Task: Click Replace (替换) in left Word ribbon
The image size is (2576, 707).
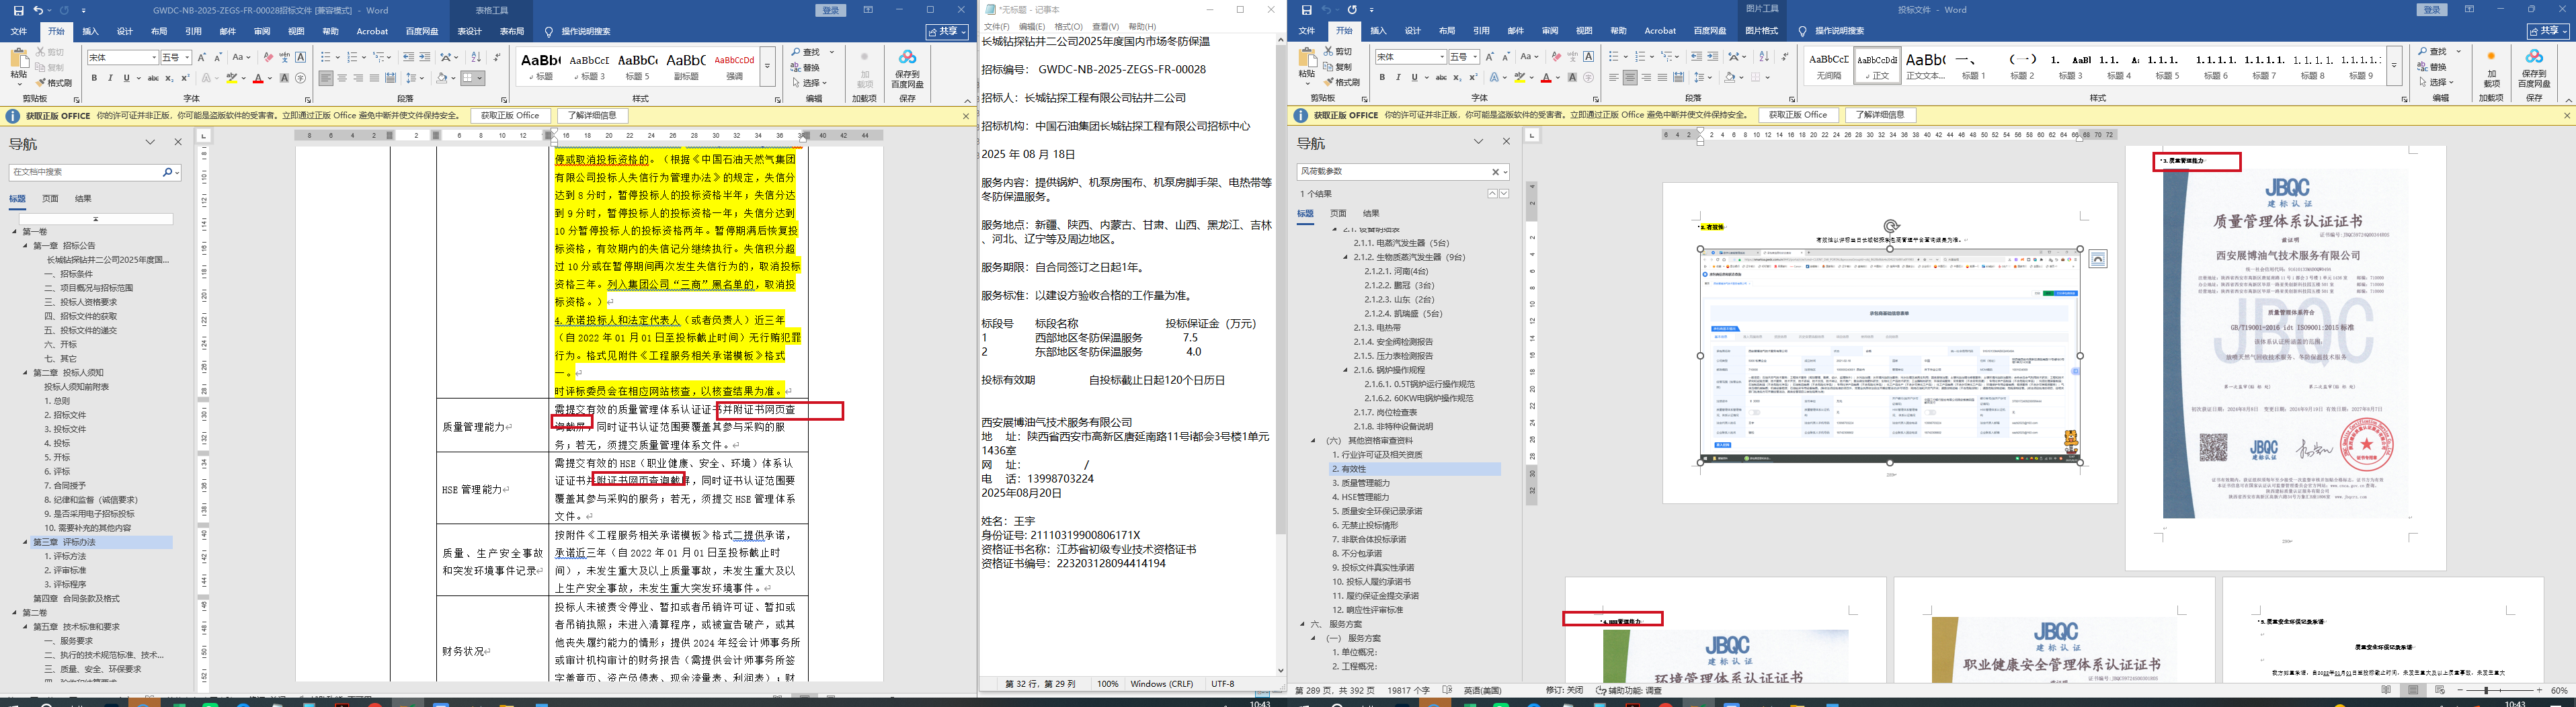Action: point(806,67)
